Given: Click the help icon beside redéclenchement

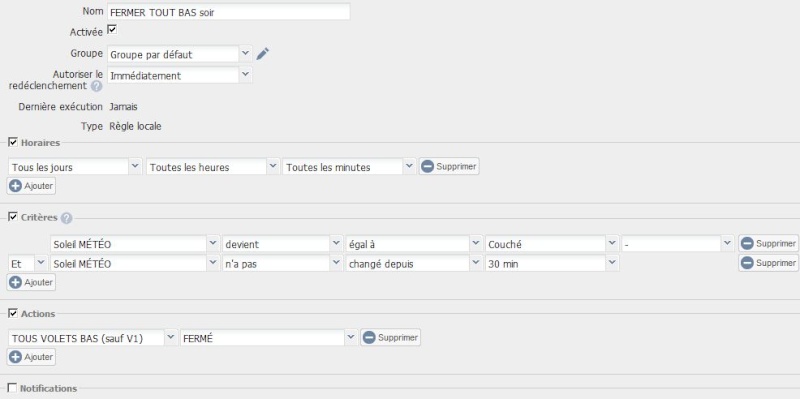Looking at the screenshot, I should (x=96, y=86).
